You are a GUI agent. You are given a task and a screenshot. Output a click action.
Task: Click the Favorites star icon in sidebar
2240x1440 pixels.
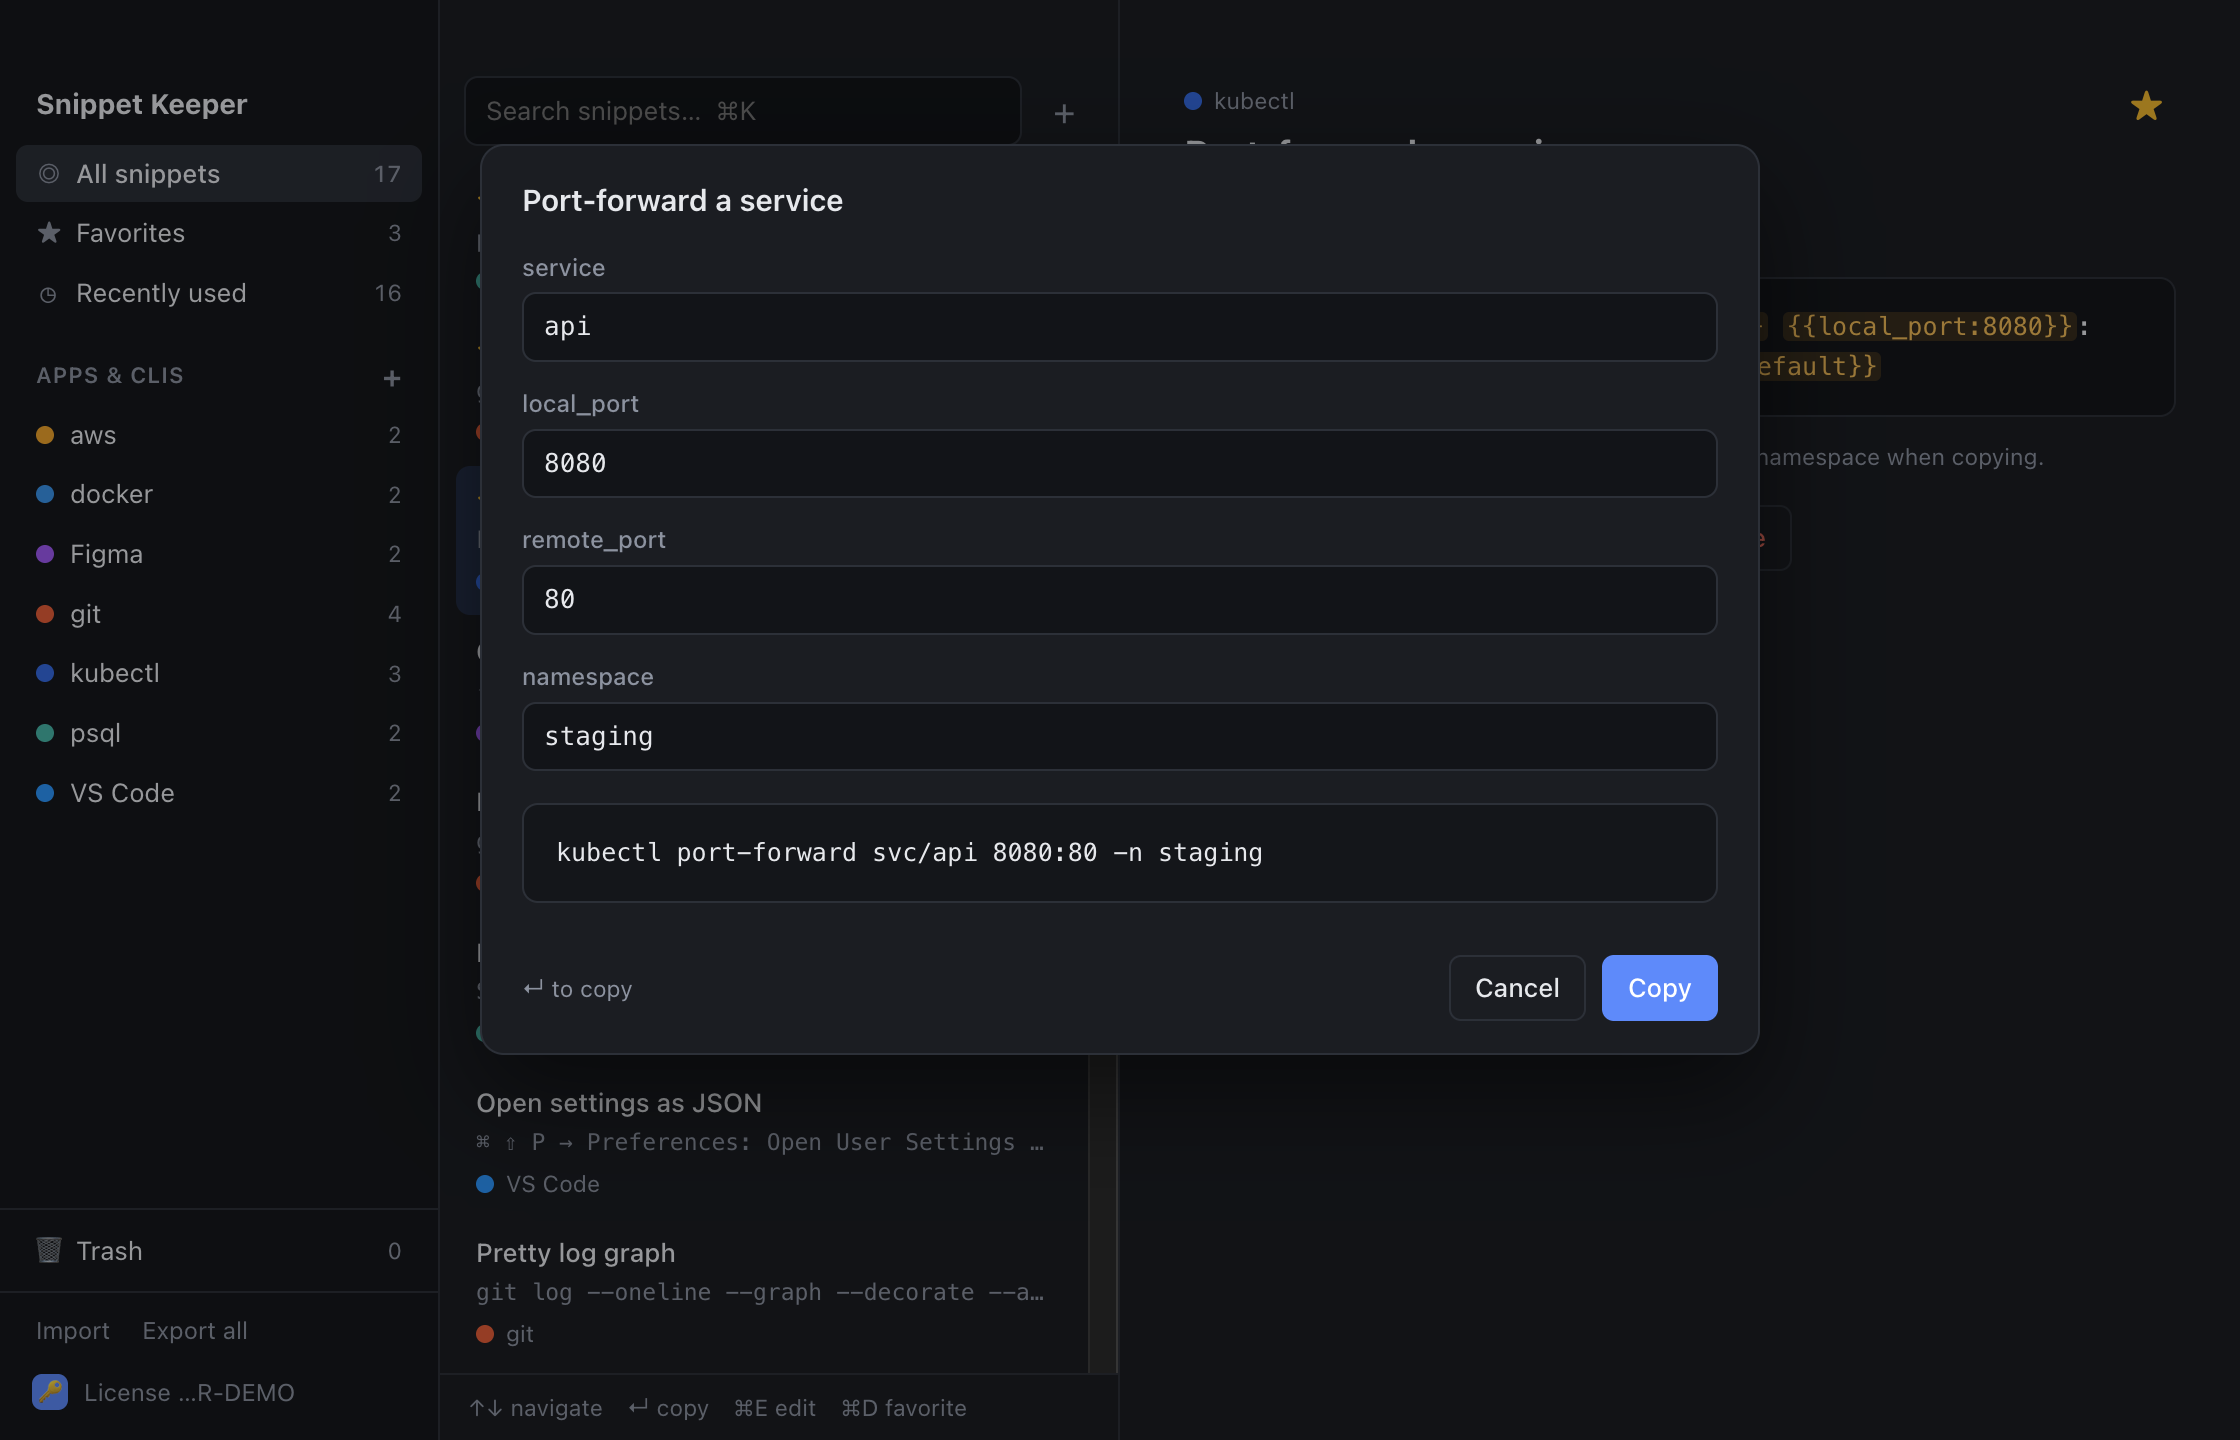click(49, 233)
